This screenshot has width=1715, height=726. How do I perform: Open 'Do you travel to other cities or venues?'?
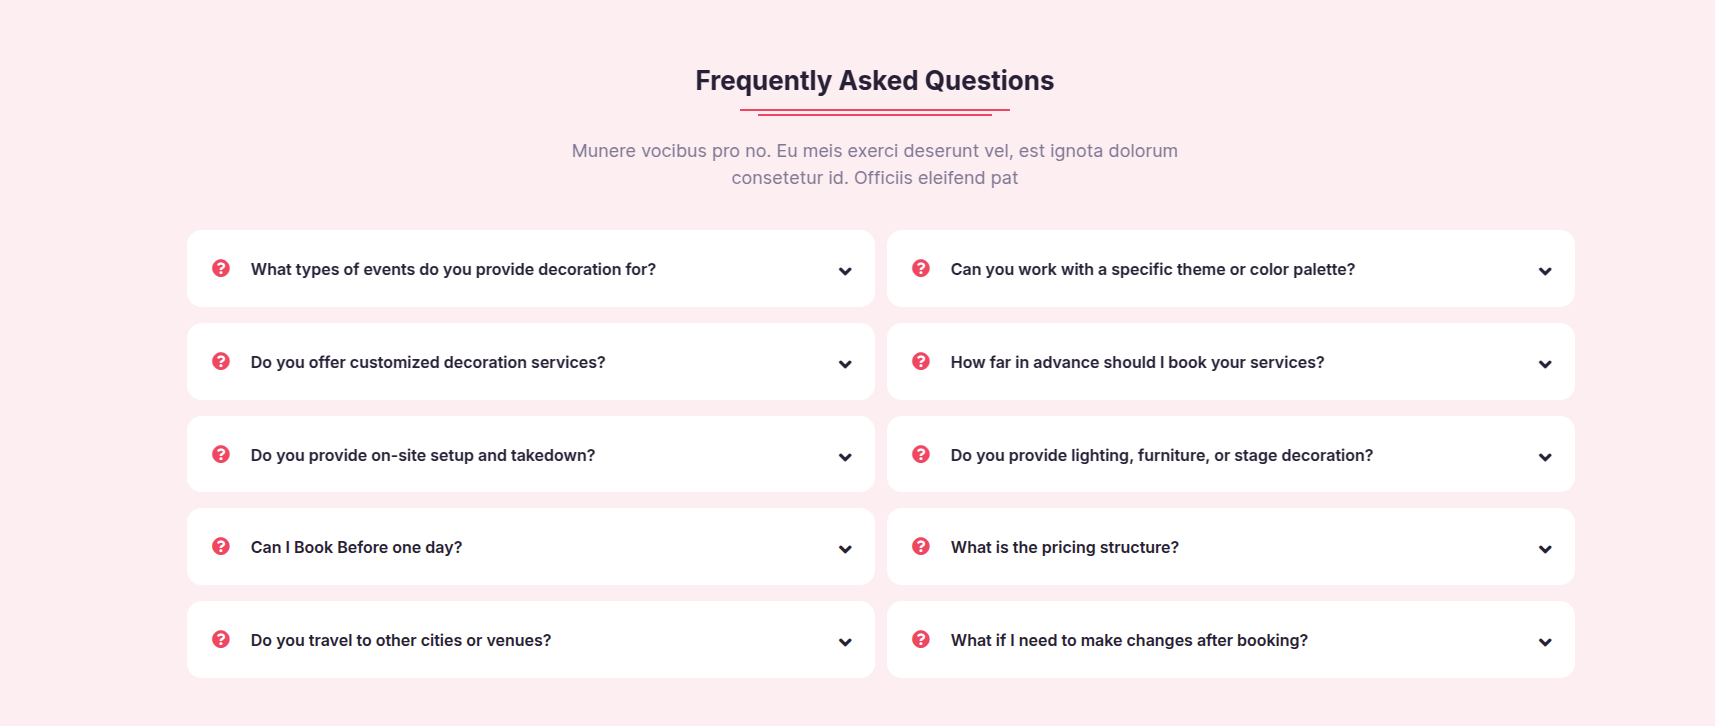coord(531,639)
